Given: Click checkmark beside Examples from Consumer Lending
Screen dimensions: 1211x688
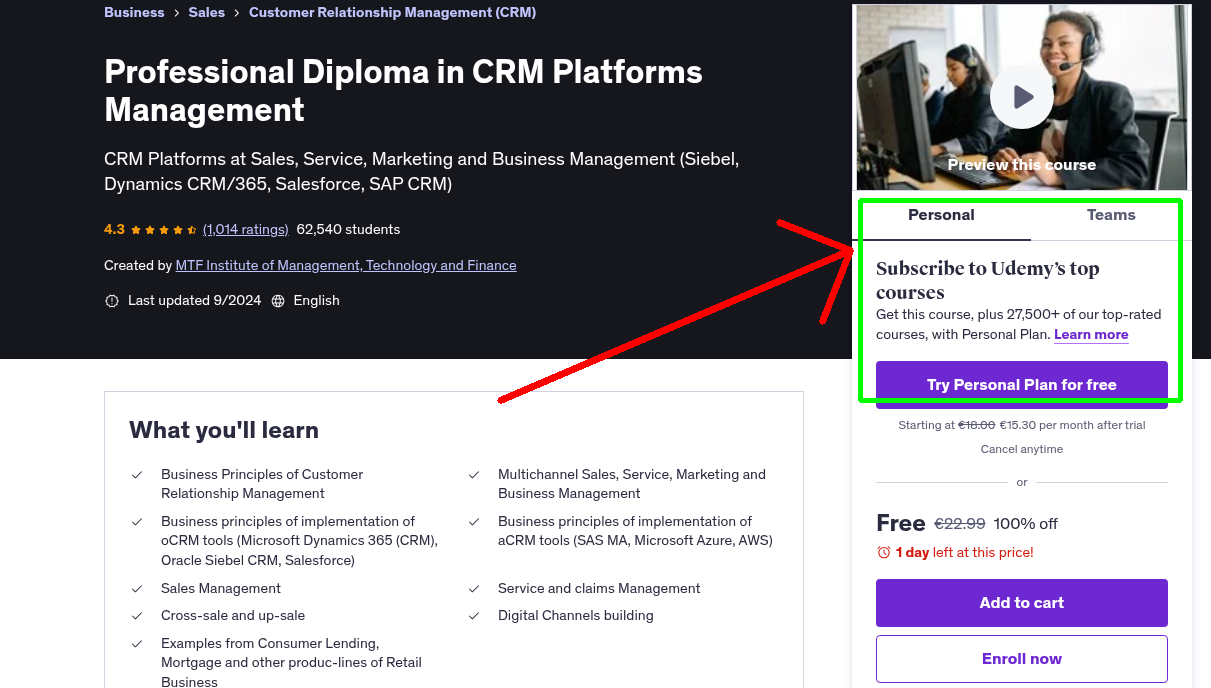Looking at the screenshot, I should click(137, 643).
